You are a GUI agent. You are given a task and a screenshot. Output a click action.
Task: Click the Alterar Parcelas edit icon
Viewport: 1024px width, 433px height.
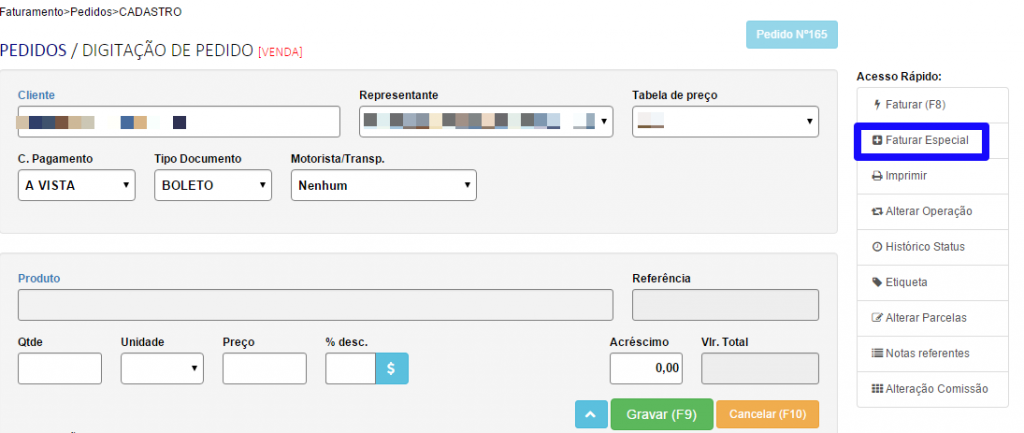pyautogui.click(x=877, y=318)
